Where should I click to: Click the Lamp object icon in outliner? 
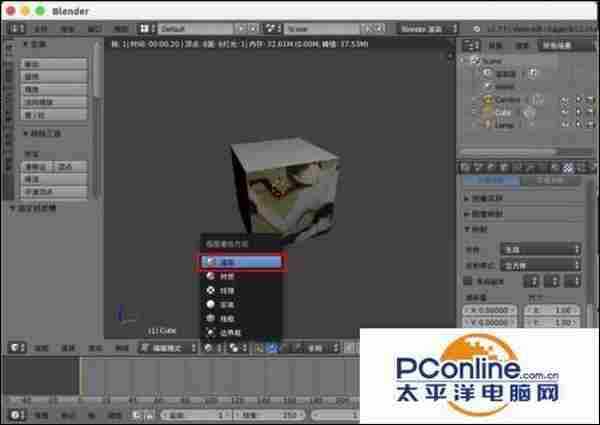(488, 124)
